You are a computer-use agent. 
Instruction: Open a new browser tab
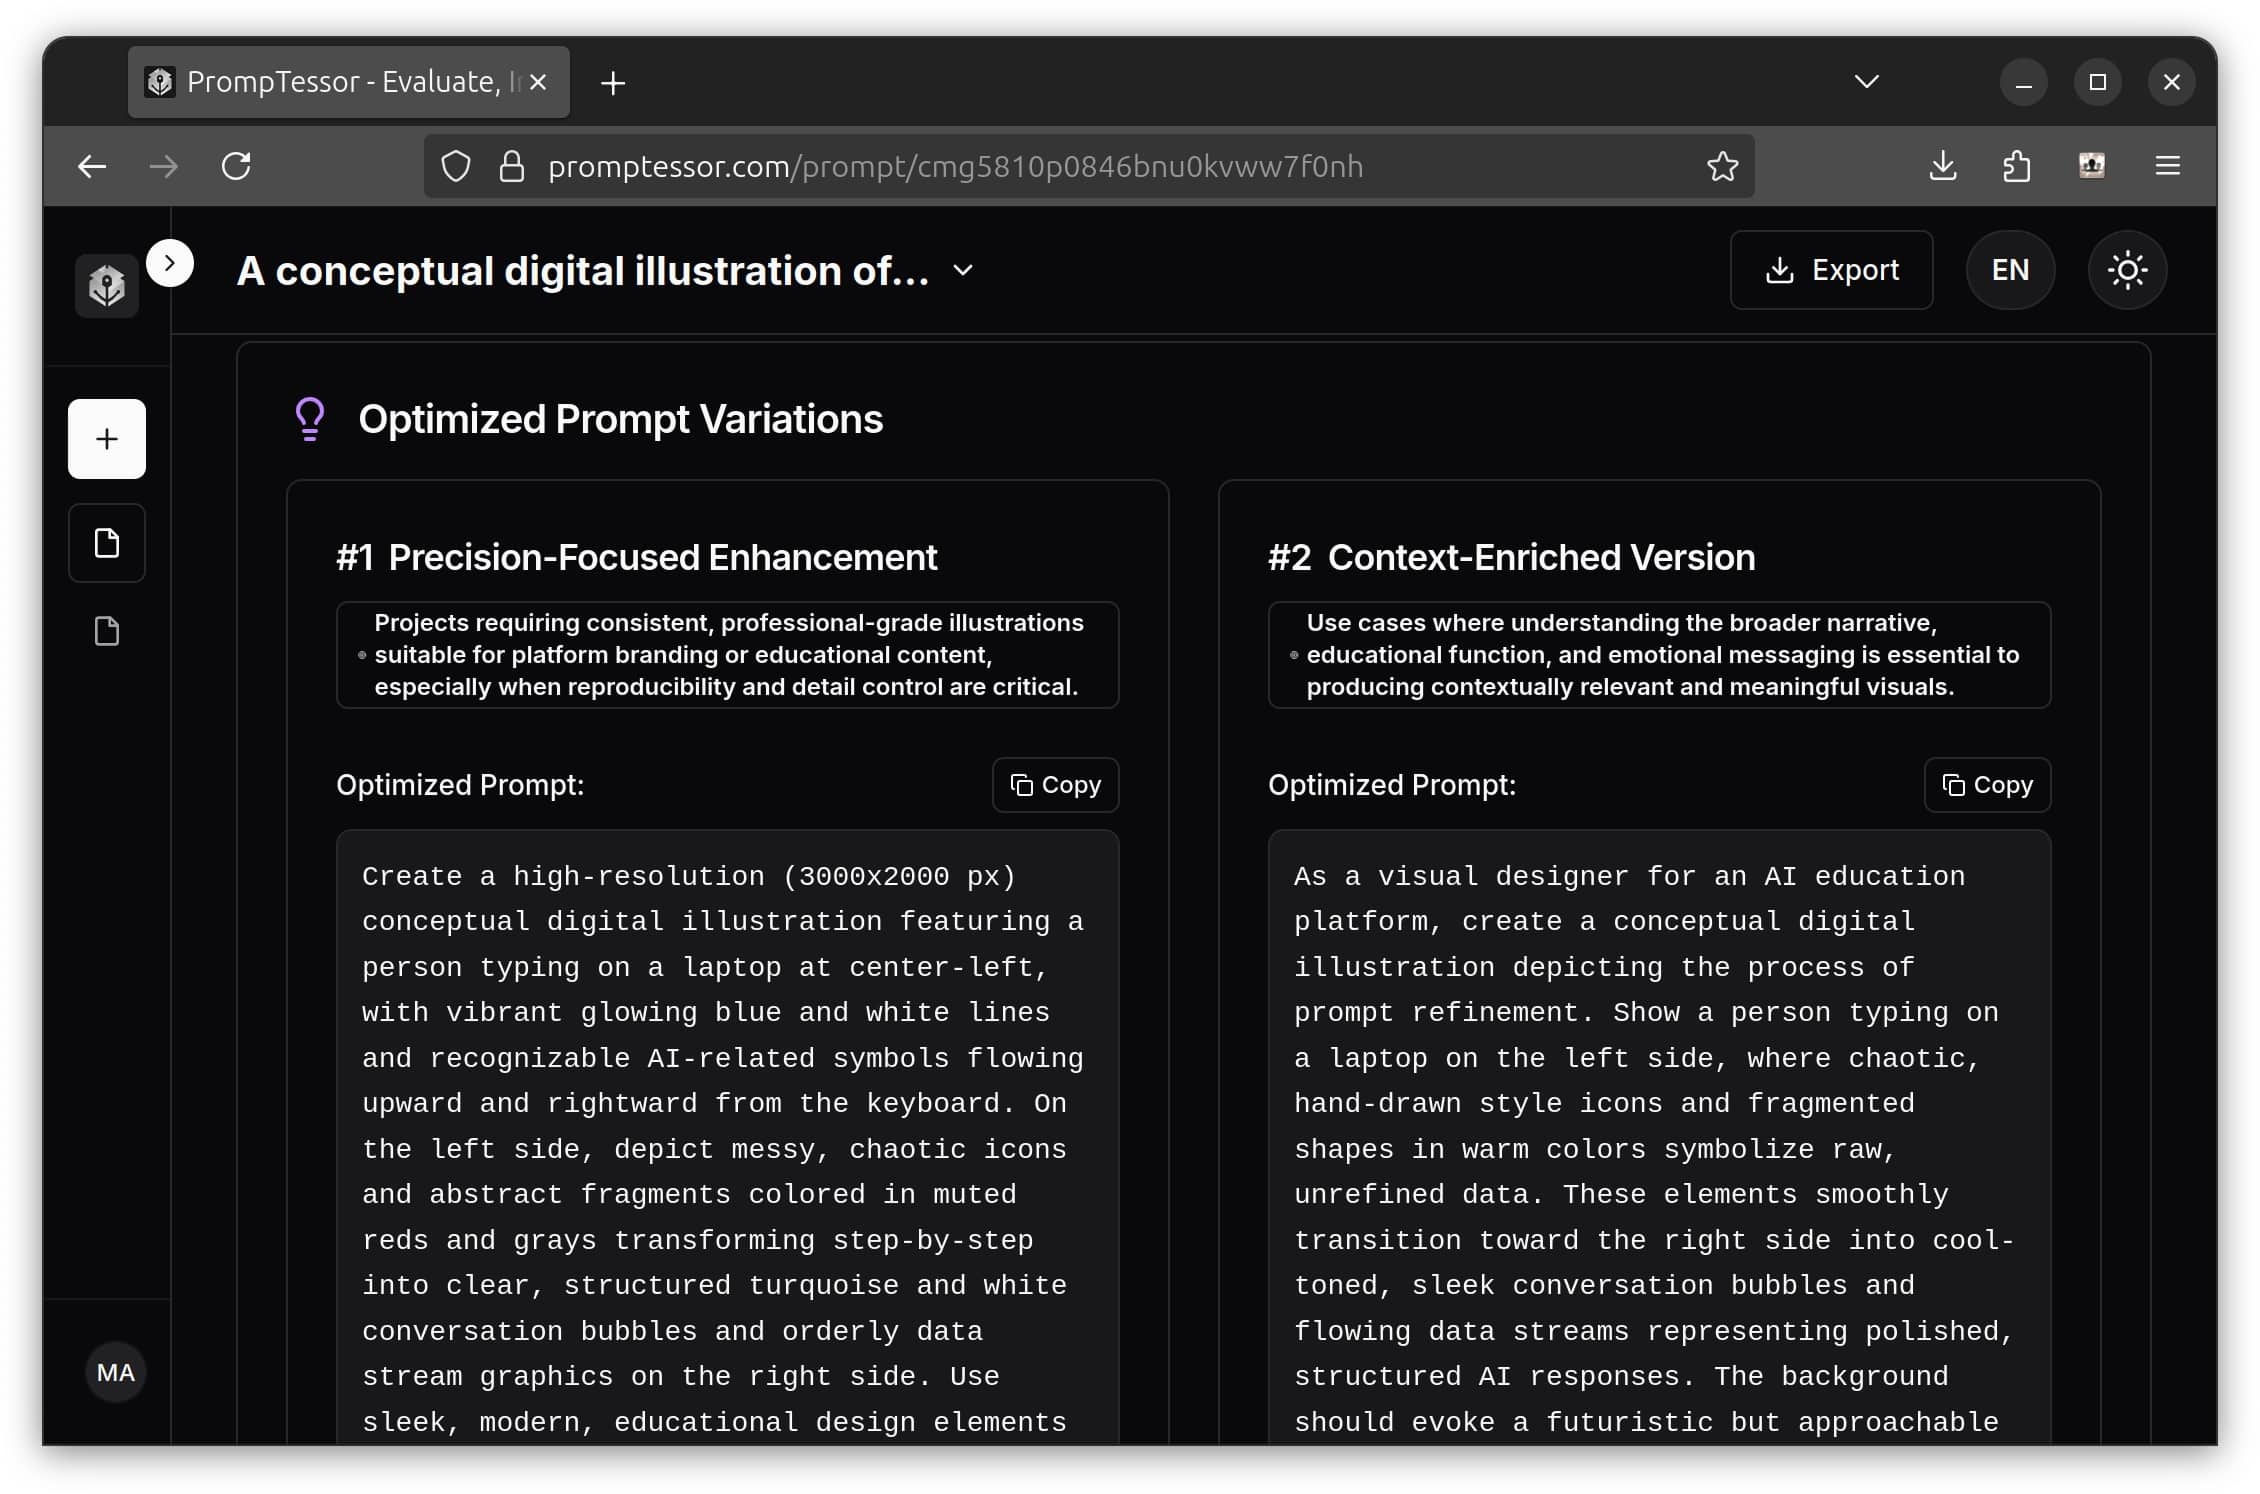(x=613, y=83)
